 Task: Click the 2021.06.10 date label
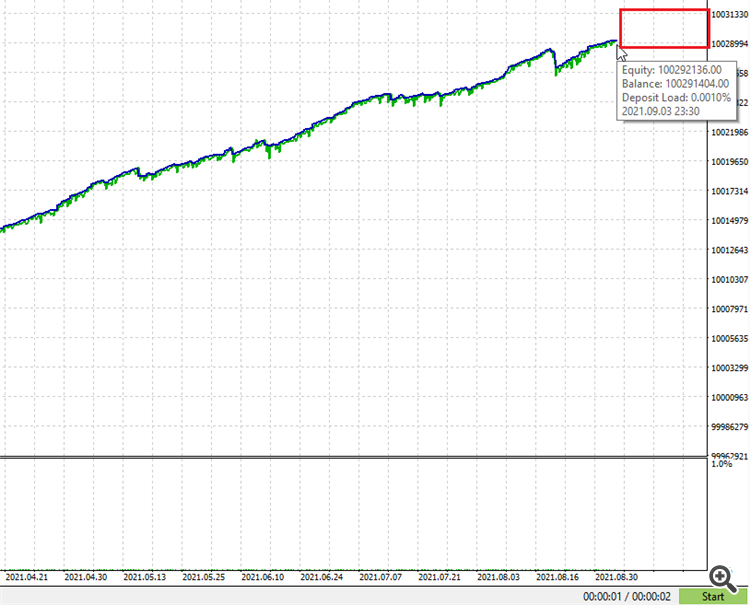tap(263, 577)
